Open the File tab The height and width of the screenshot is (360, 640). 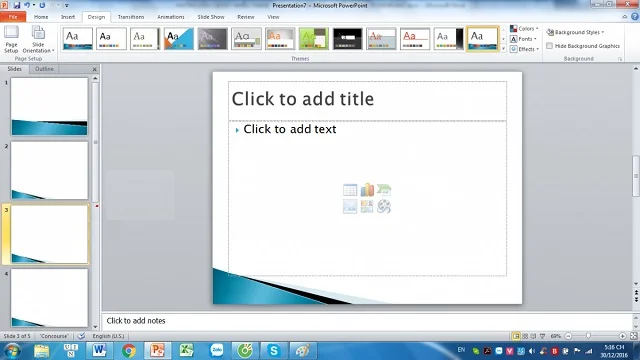[x=13, y=17]
